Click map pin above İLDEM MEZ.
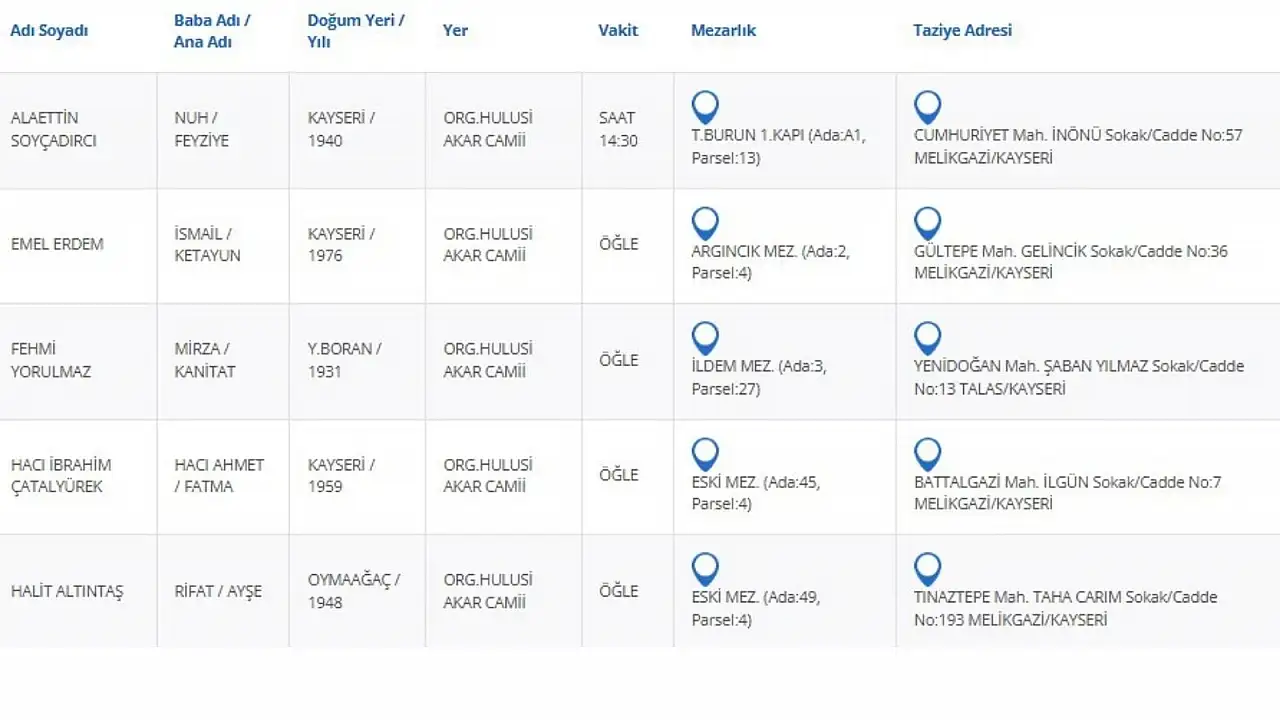Image resolution: width=1280 pixels, height=723 pixels. (705, 338)
